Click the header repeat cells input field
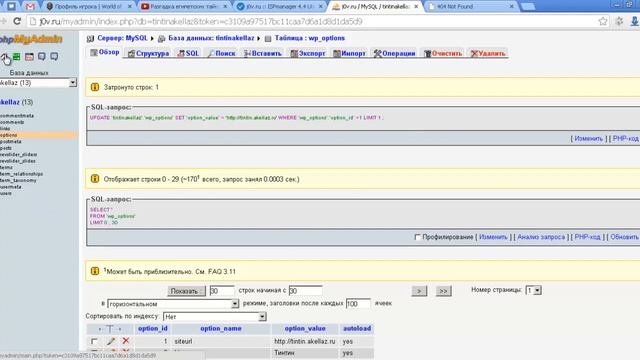 point(358,303)
